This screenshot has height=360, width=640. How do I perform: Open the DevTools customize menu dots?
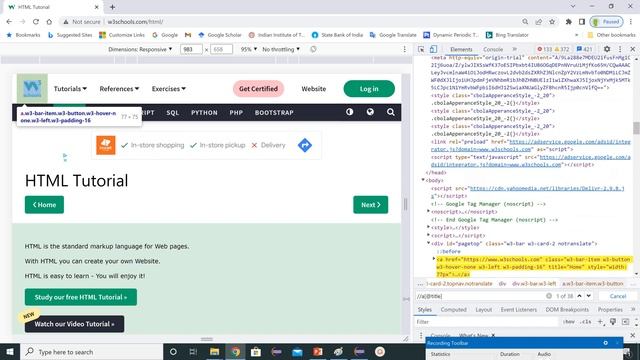point(620,49)
